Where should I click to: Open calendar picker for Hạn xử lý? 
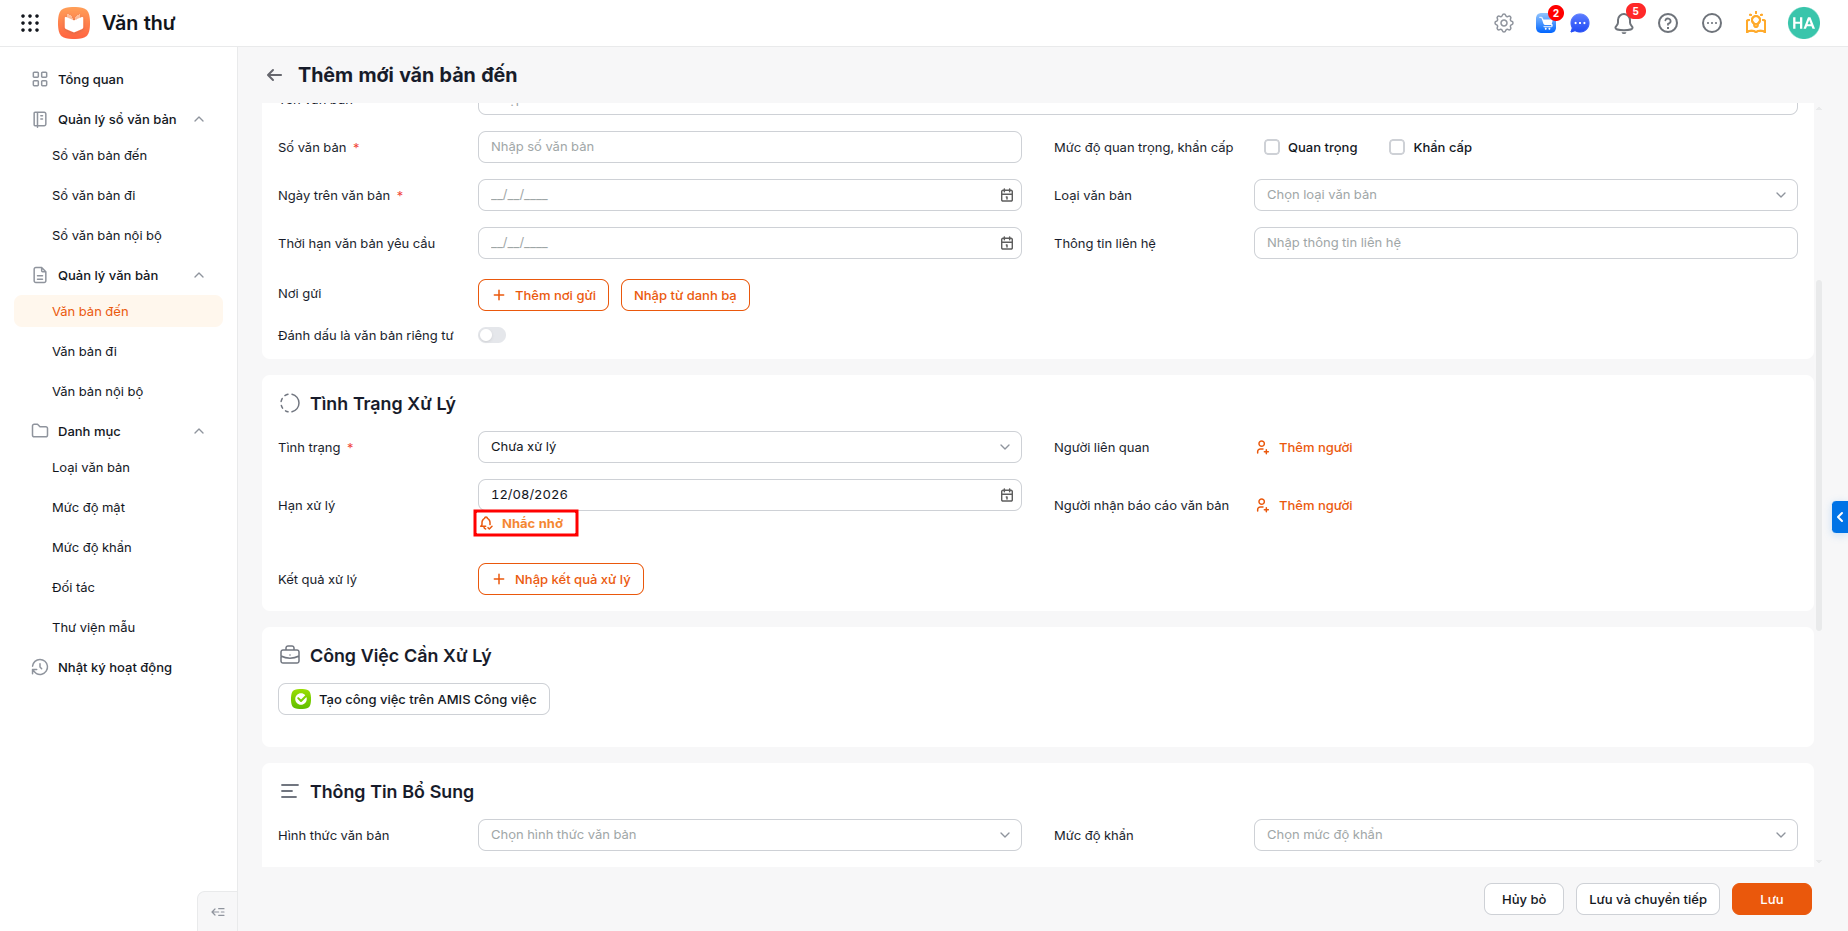1007,495
